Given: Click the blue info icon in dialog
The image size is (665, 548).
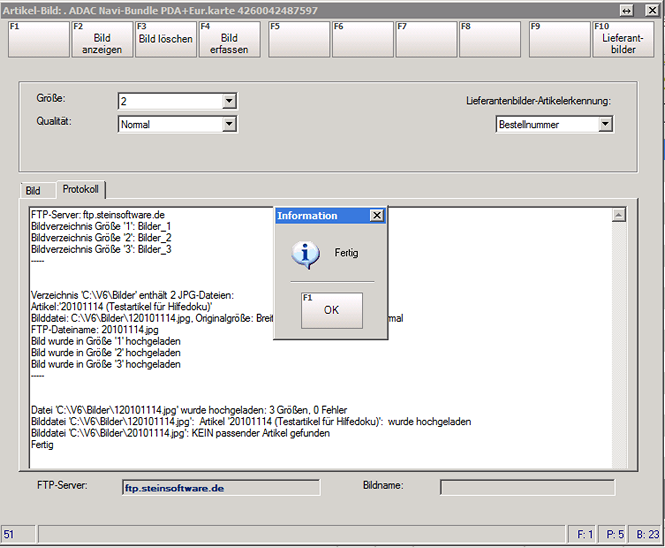Looking at the screenshot, I should 304,254.
